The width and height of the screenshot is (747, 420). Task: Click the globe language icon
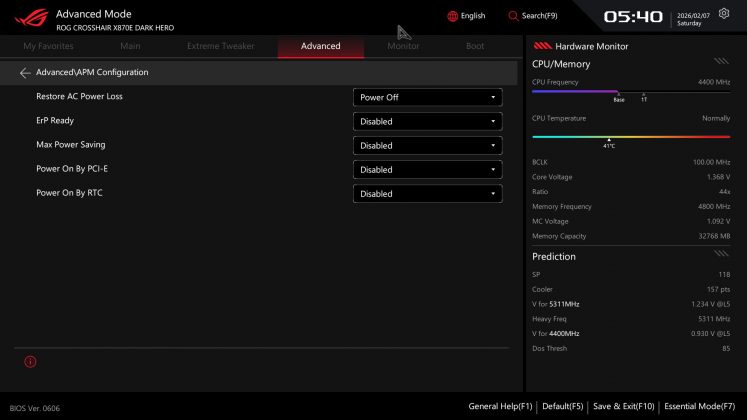pos(452,16)
